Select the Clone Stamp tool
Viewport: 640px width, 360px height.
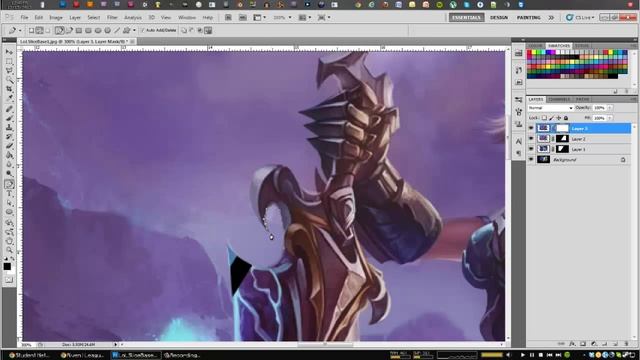coord(9,127)
